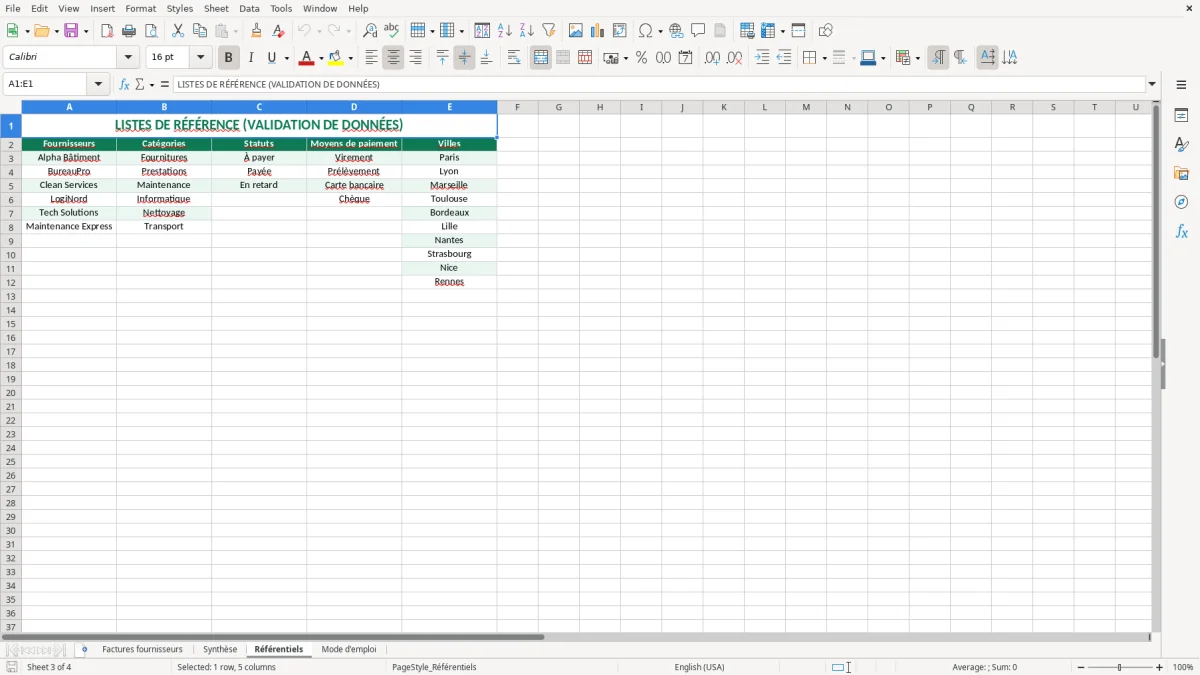Toggle Print Preview

pos(151,31)
